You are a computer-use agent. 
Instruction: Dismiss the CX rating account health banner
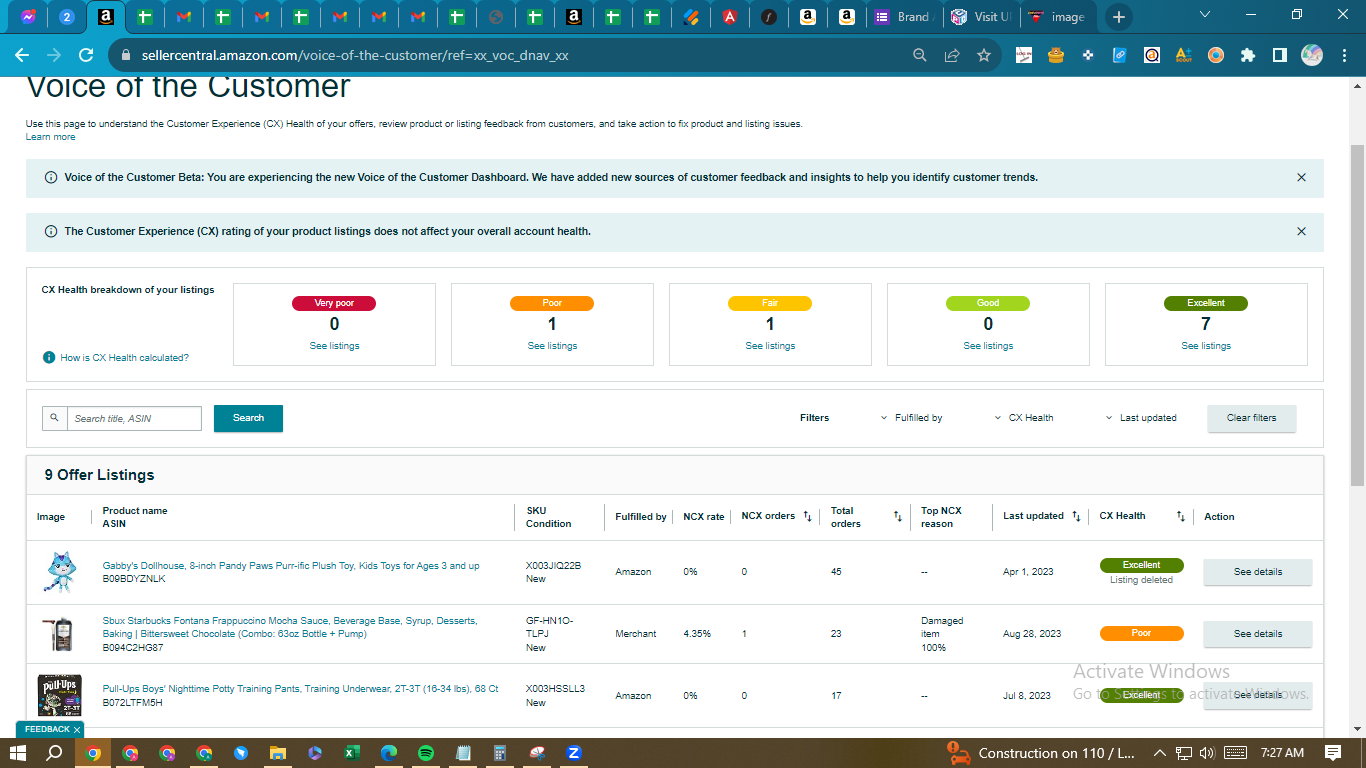1301,231
